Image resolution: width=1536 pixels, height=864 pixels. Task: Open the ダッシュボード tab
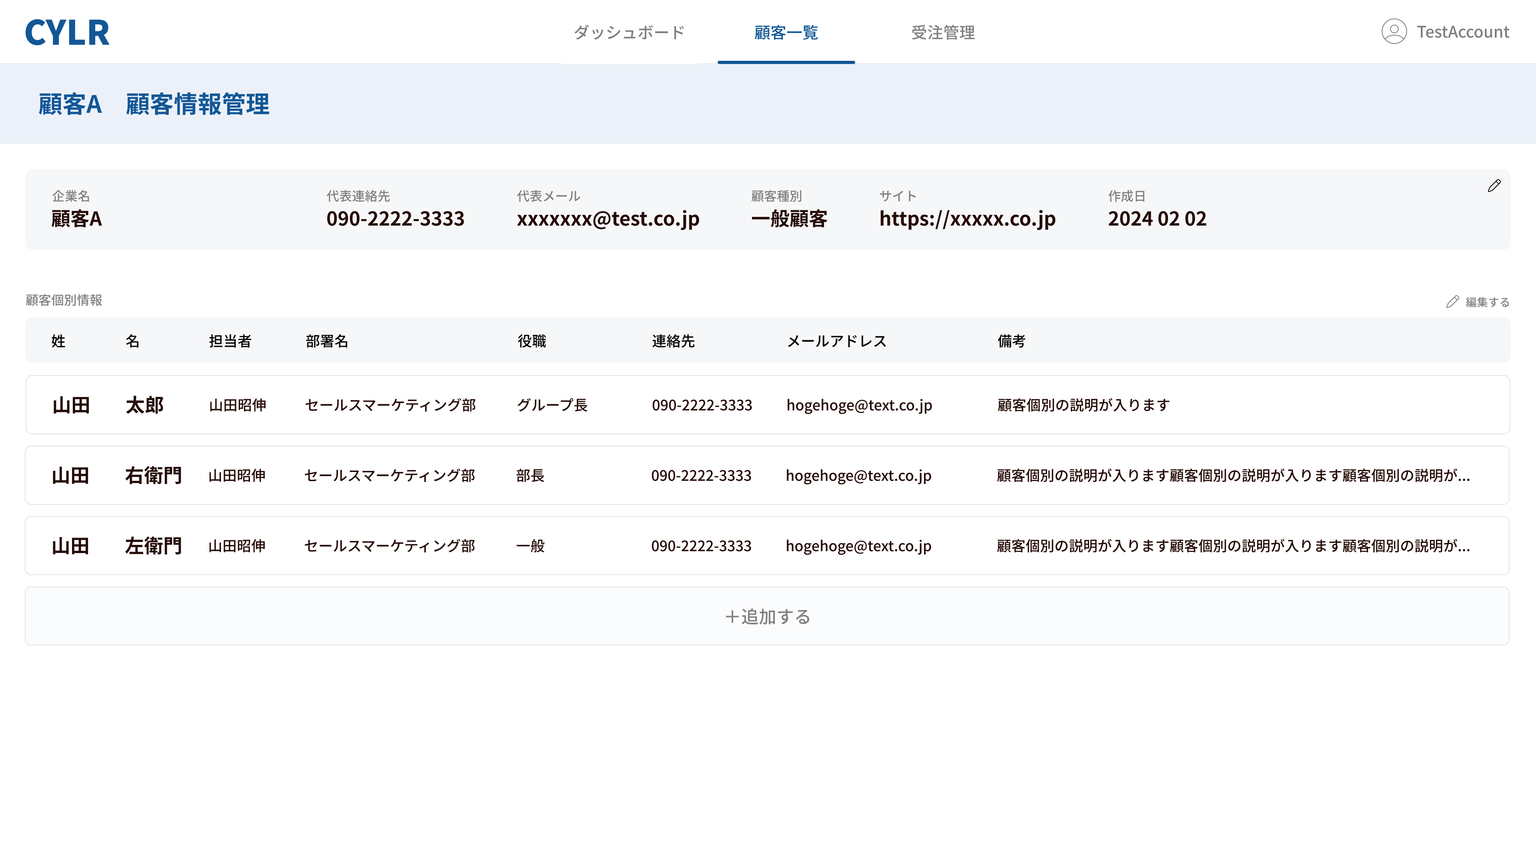click(629, 33)
